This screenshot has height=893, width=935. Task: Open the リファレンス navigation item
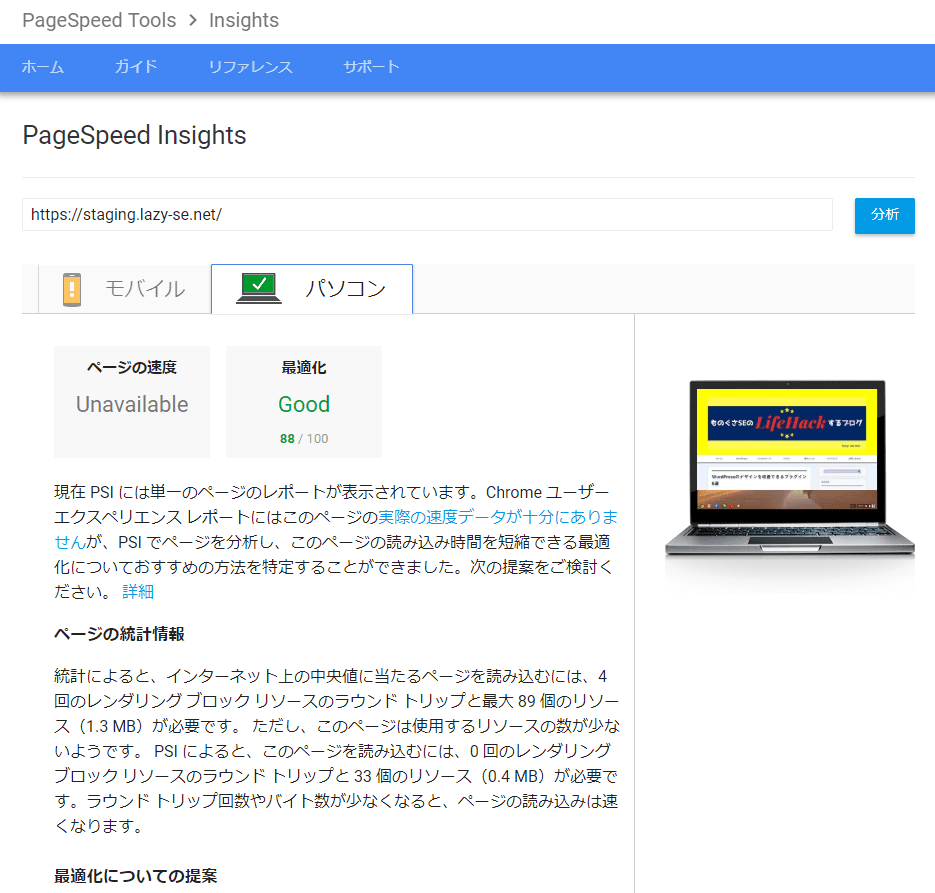pyautogui.click(x=250, y=67)
